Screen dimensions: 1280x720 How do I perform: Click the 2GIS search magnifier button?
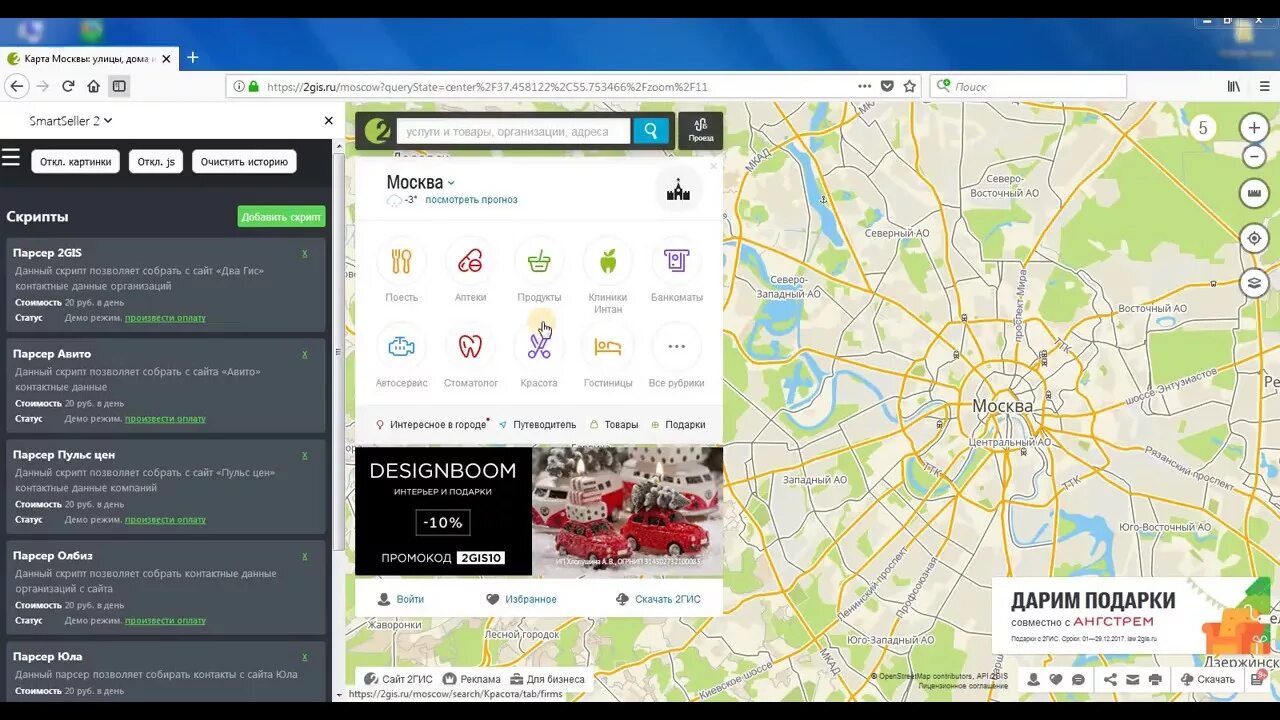click(651, 131)
